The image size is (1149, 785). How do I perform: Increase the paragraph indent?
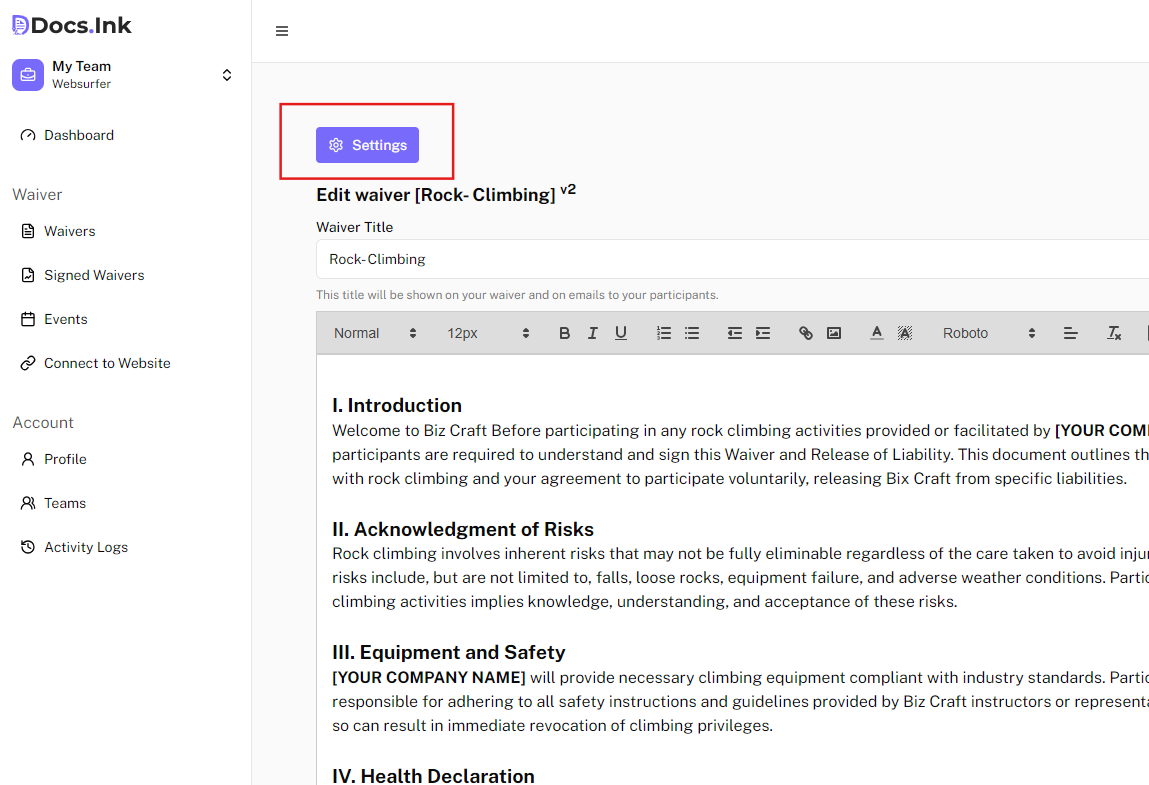[x=762, y=333]
